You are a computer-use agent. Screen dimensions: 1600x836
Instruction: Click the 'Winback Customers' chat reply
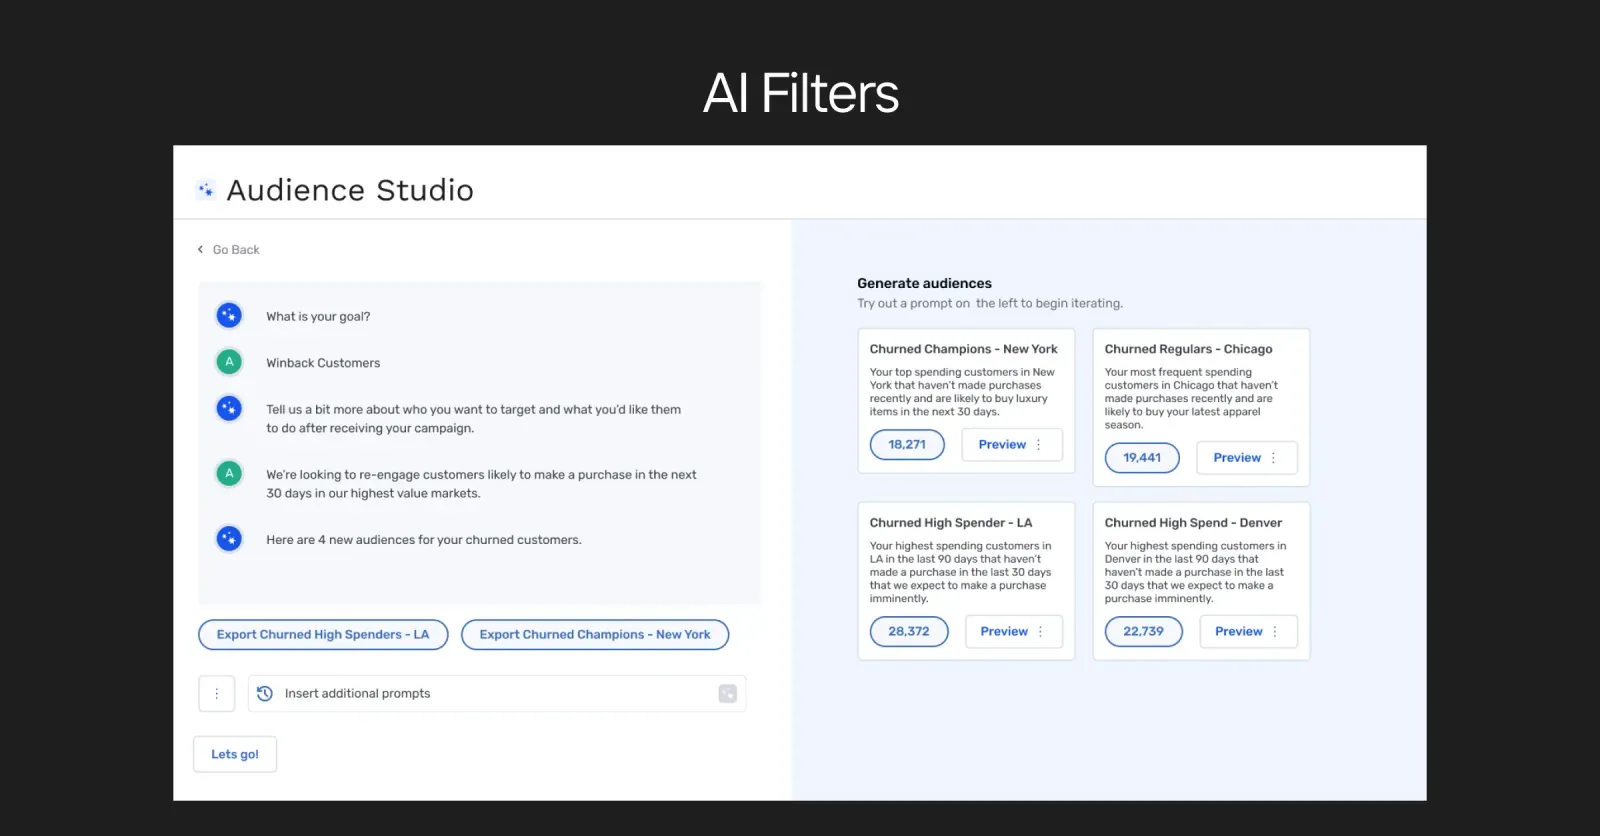point(323,363)
